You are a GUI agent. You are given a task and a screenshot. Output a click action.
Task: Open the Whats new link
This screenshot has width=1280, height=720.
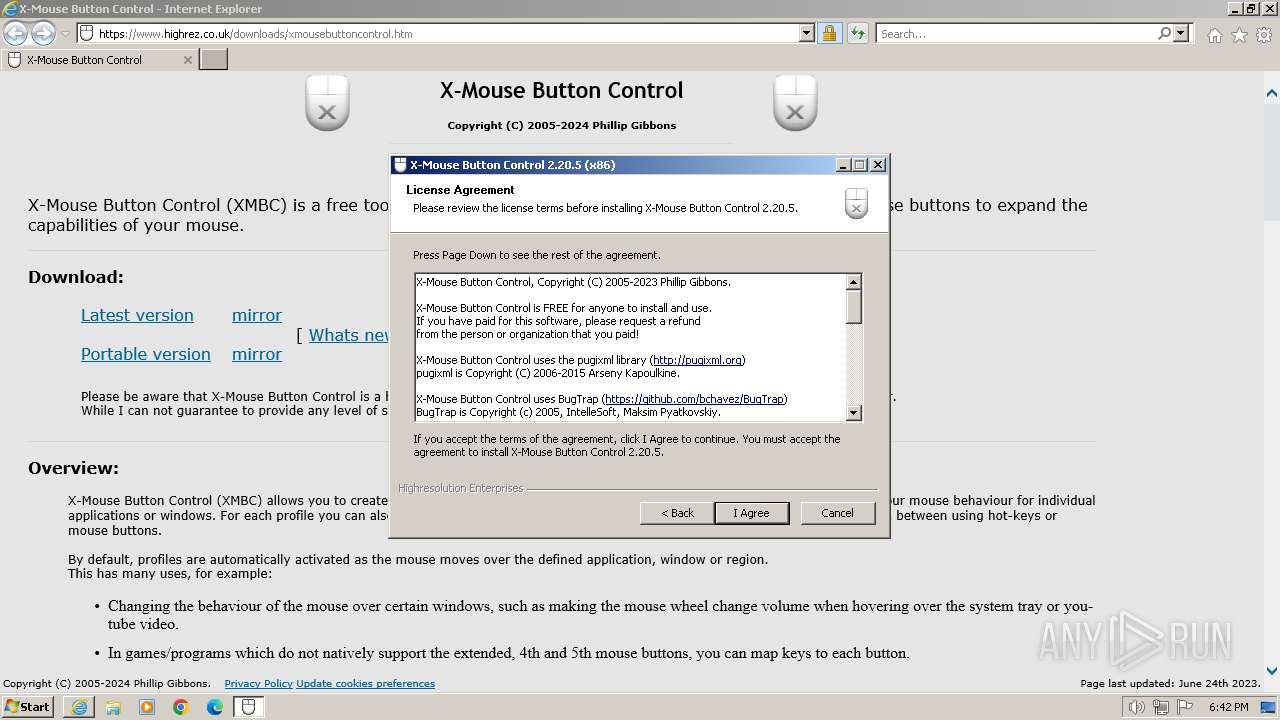tap(348, 335)
